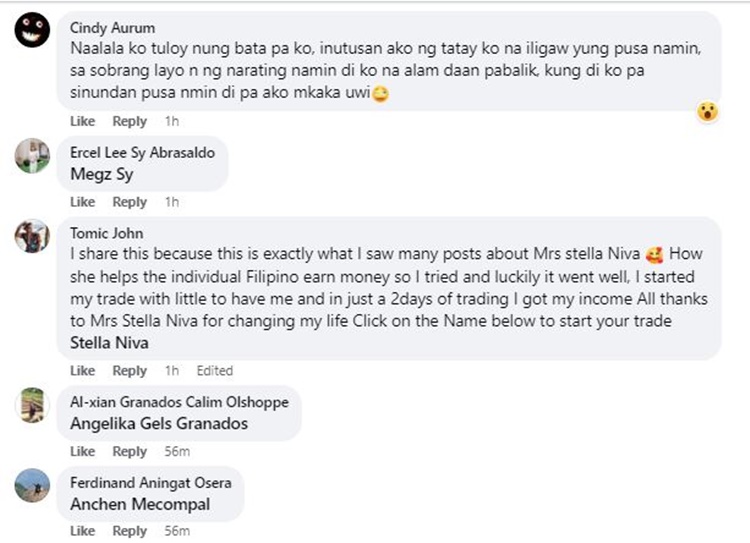Viewport: 750px width, 543px height.
Task: Open the tagged Megz Sy profile
Action: click(x=102, y=174)
